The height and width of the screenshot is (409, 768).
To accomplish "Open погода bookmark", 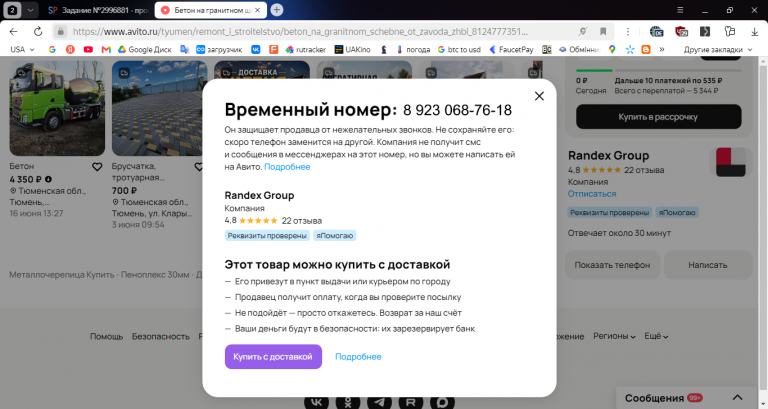I will coord(413,49).
